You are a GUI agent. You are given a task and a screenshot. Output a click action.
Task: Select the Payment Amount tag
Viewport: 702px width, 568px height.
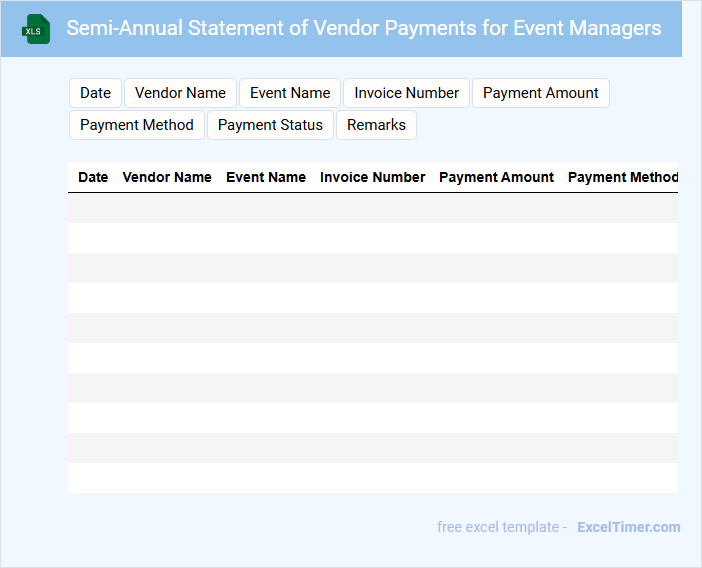(540, 93)
